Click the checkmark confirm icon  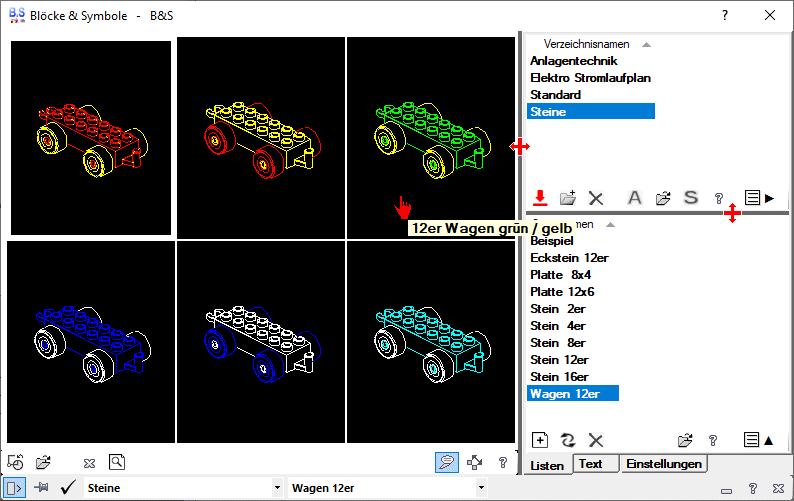point(68,487)
